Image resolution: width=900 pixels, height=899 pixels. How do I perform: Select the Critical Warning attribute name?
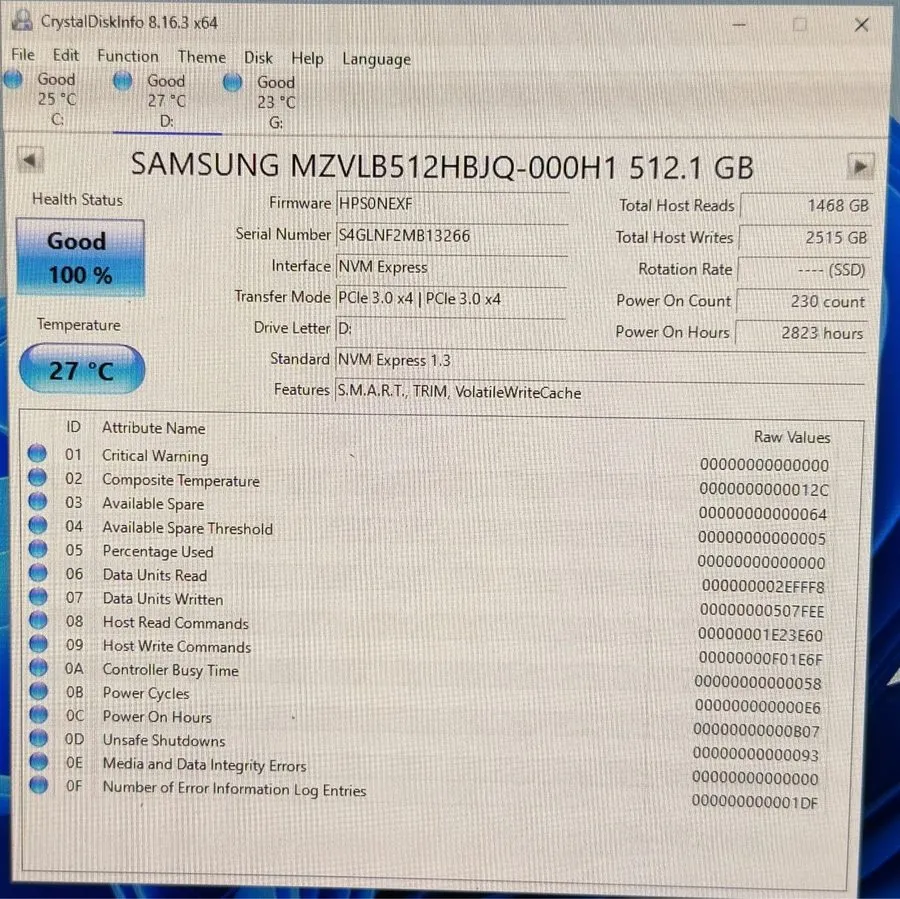point(155,456)
